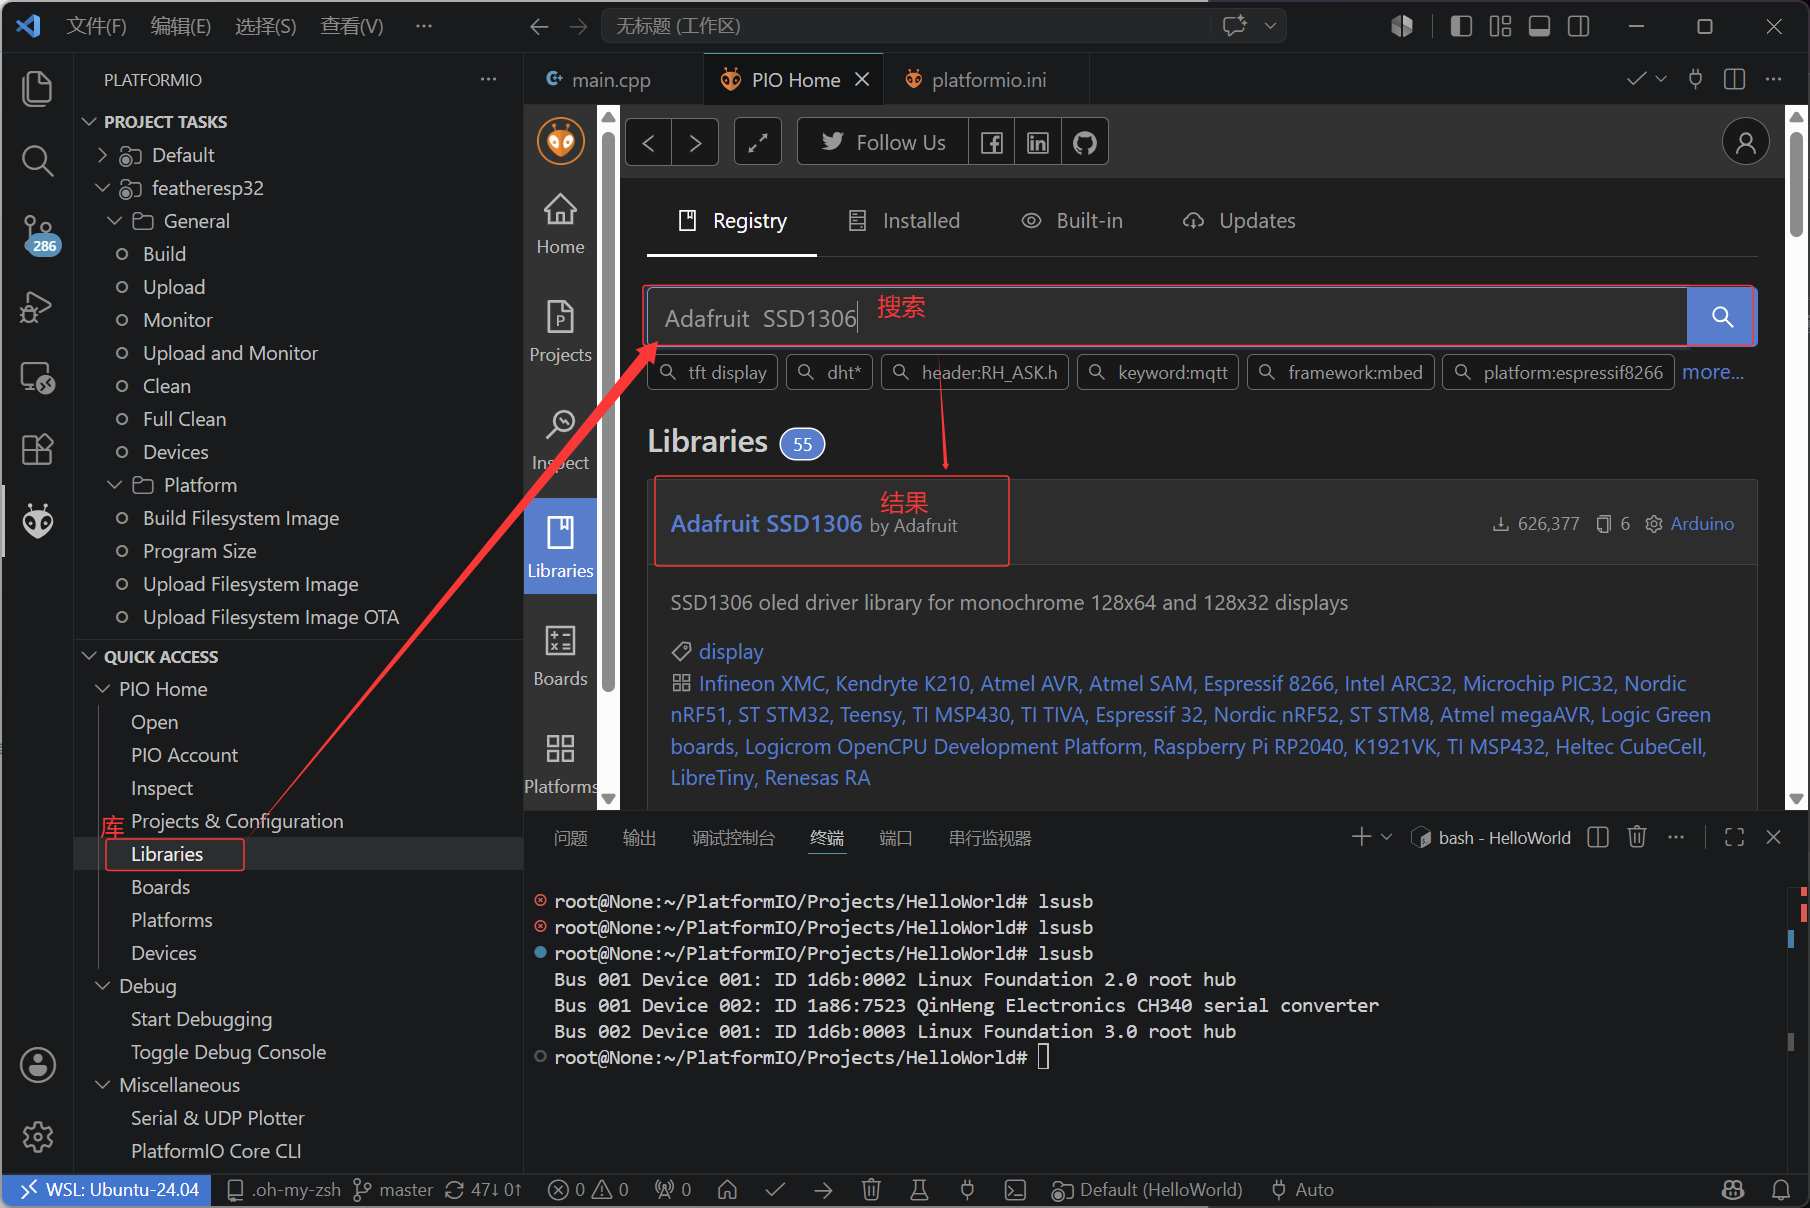This screenshot has height=1208, width=1810.
Task: Click the LinkedIn icon in PIO toolbar
Action: tap(1038, 142)
